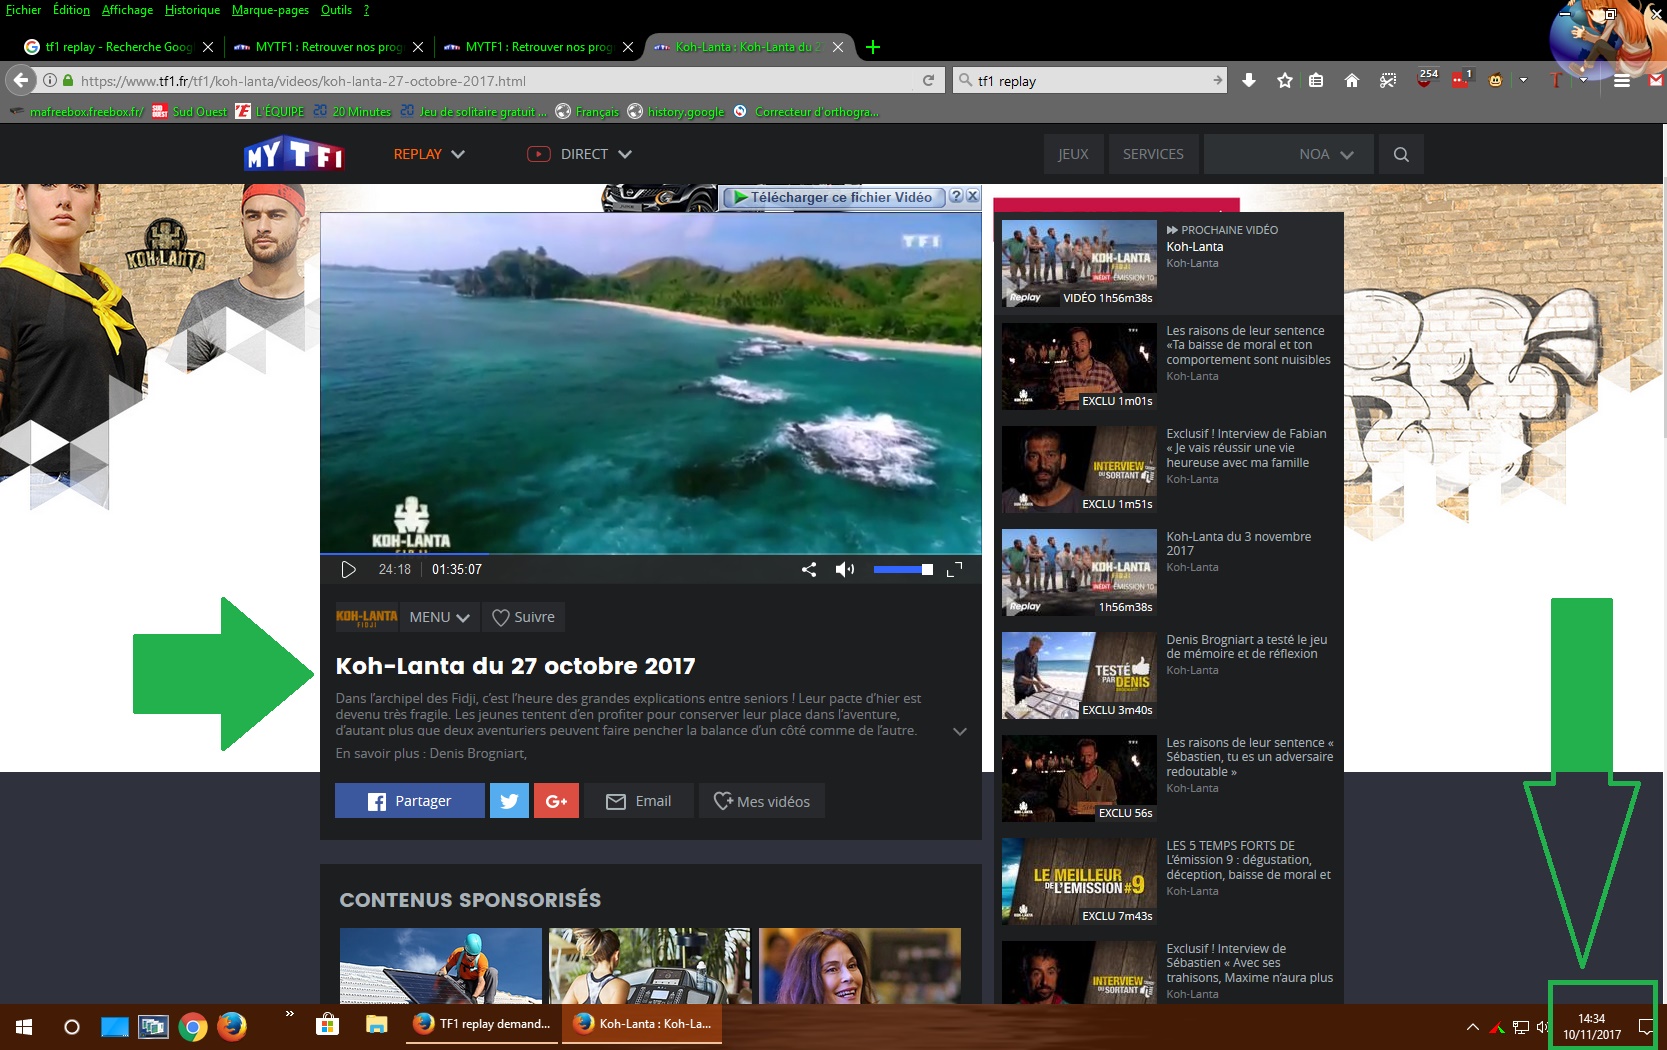Close the video download bar
1667x1050 pixels.
click(972, 196)
